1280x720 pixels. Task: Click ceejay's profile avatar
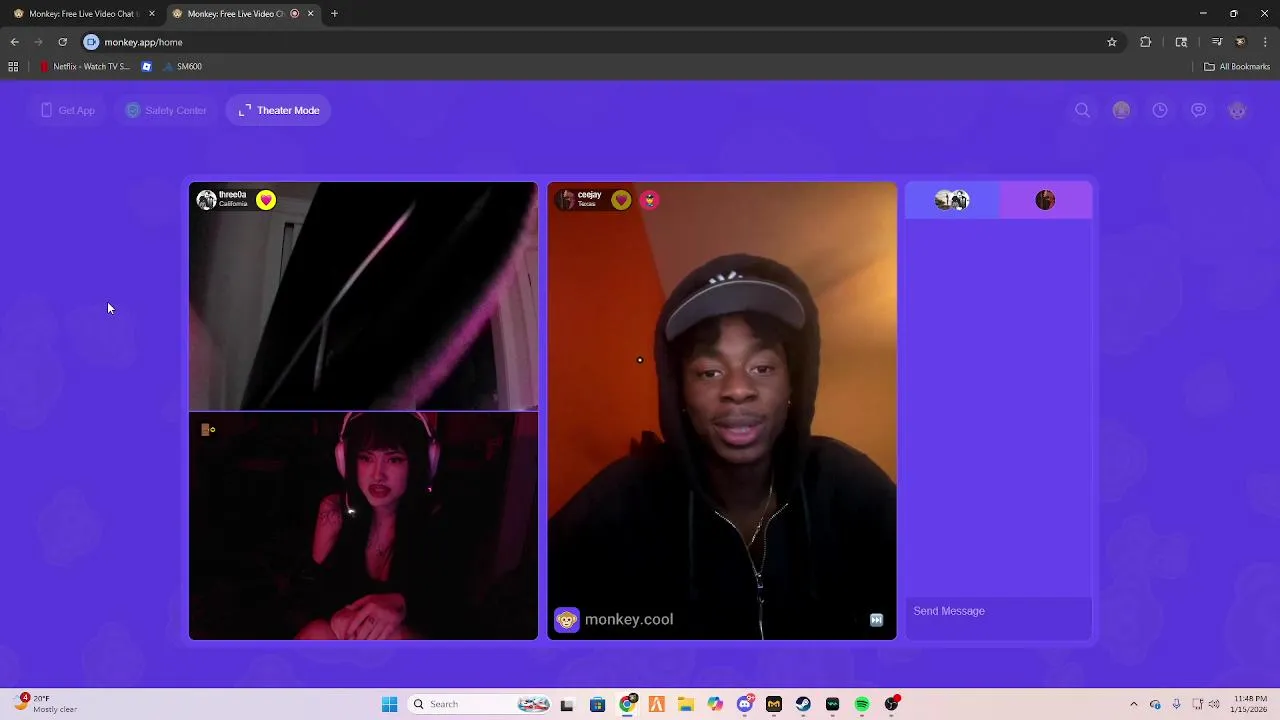pyautogui.click(x=566, y=200)
